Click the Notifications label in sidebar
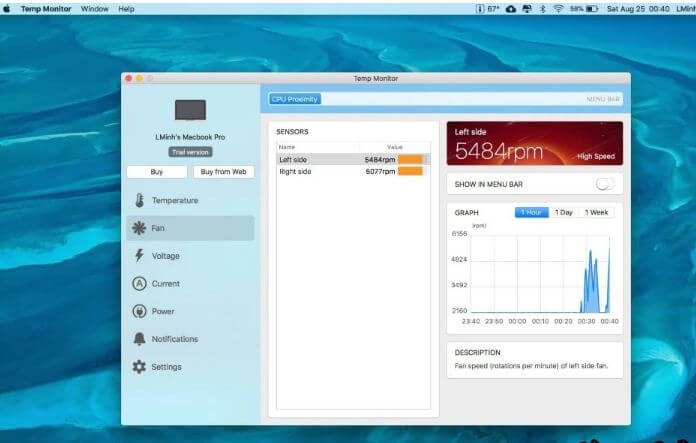Screen dimensions: 696x443 click(175, 339)
